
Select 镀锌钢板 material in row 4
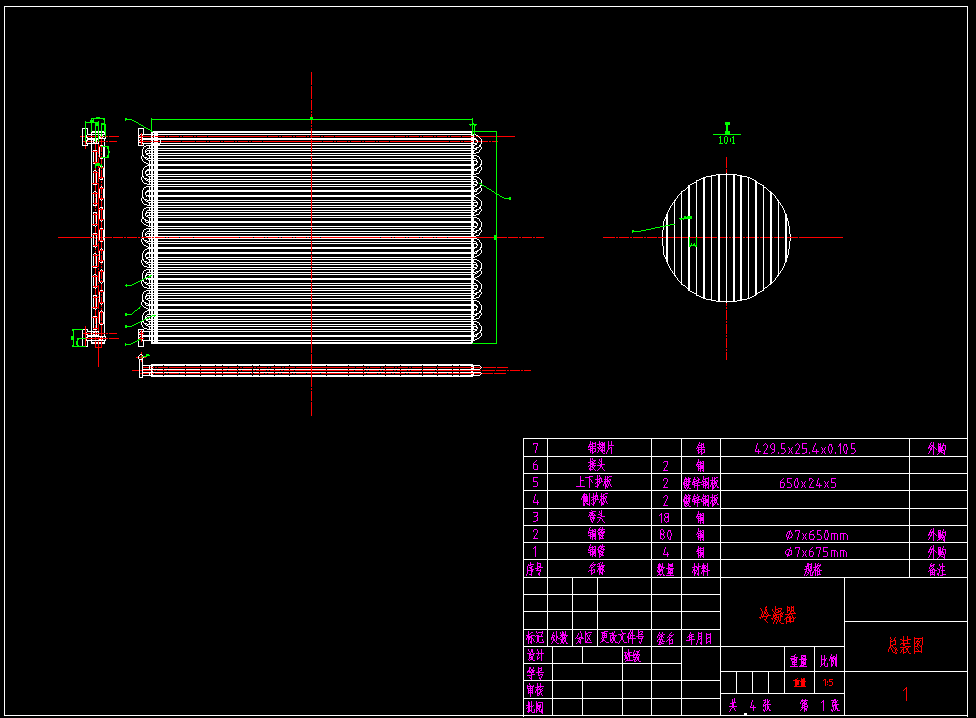(701, 500)
